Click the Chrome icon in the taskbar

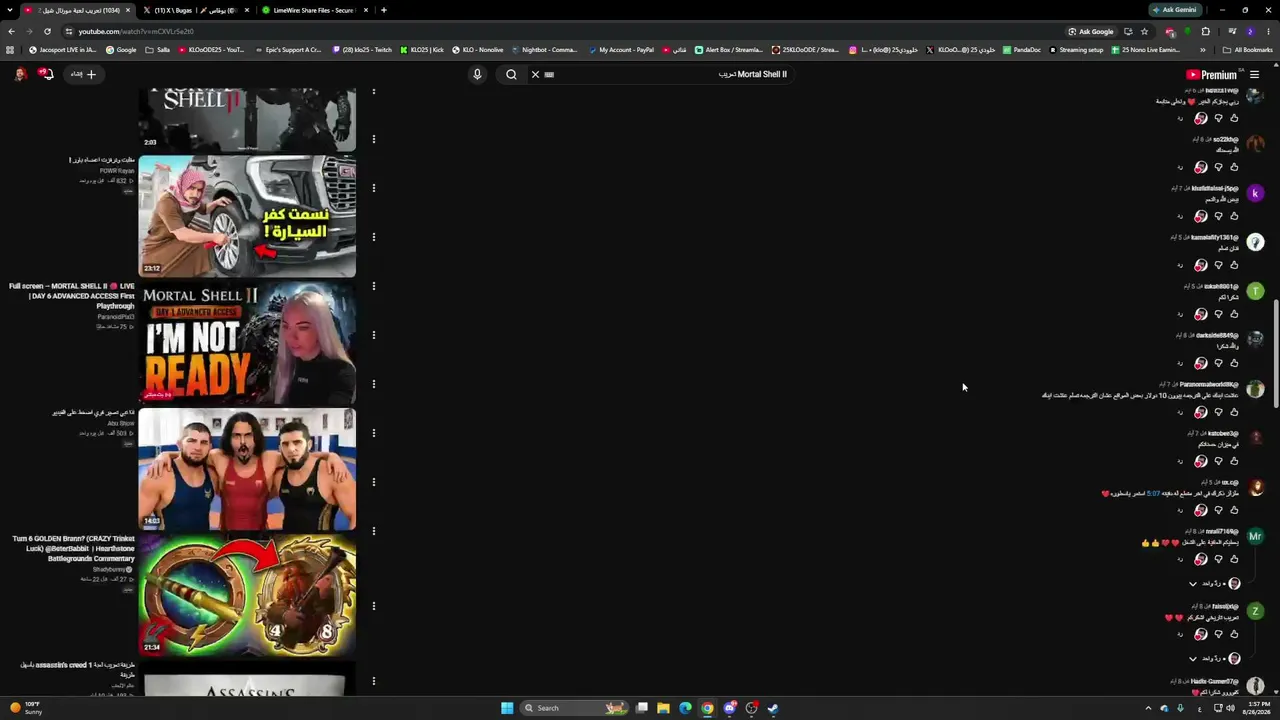[x=707, y=708]
